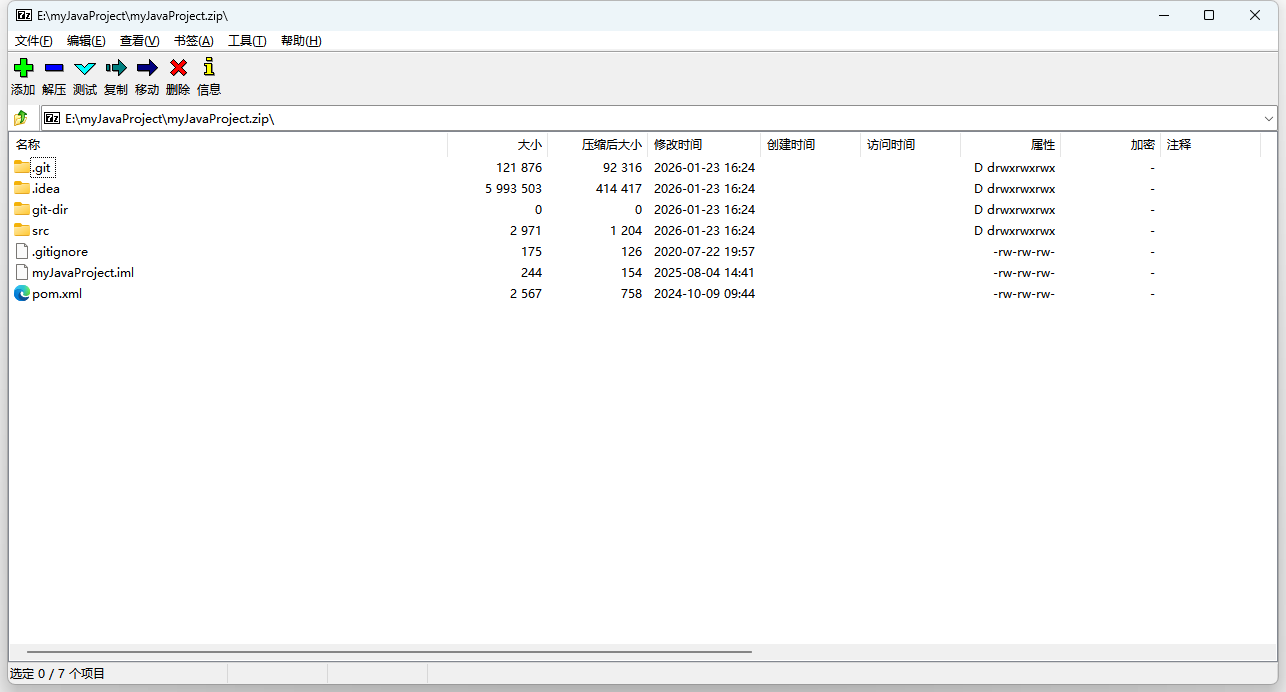Select the pom.xml file

[x=57, y=294]
